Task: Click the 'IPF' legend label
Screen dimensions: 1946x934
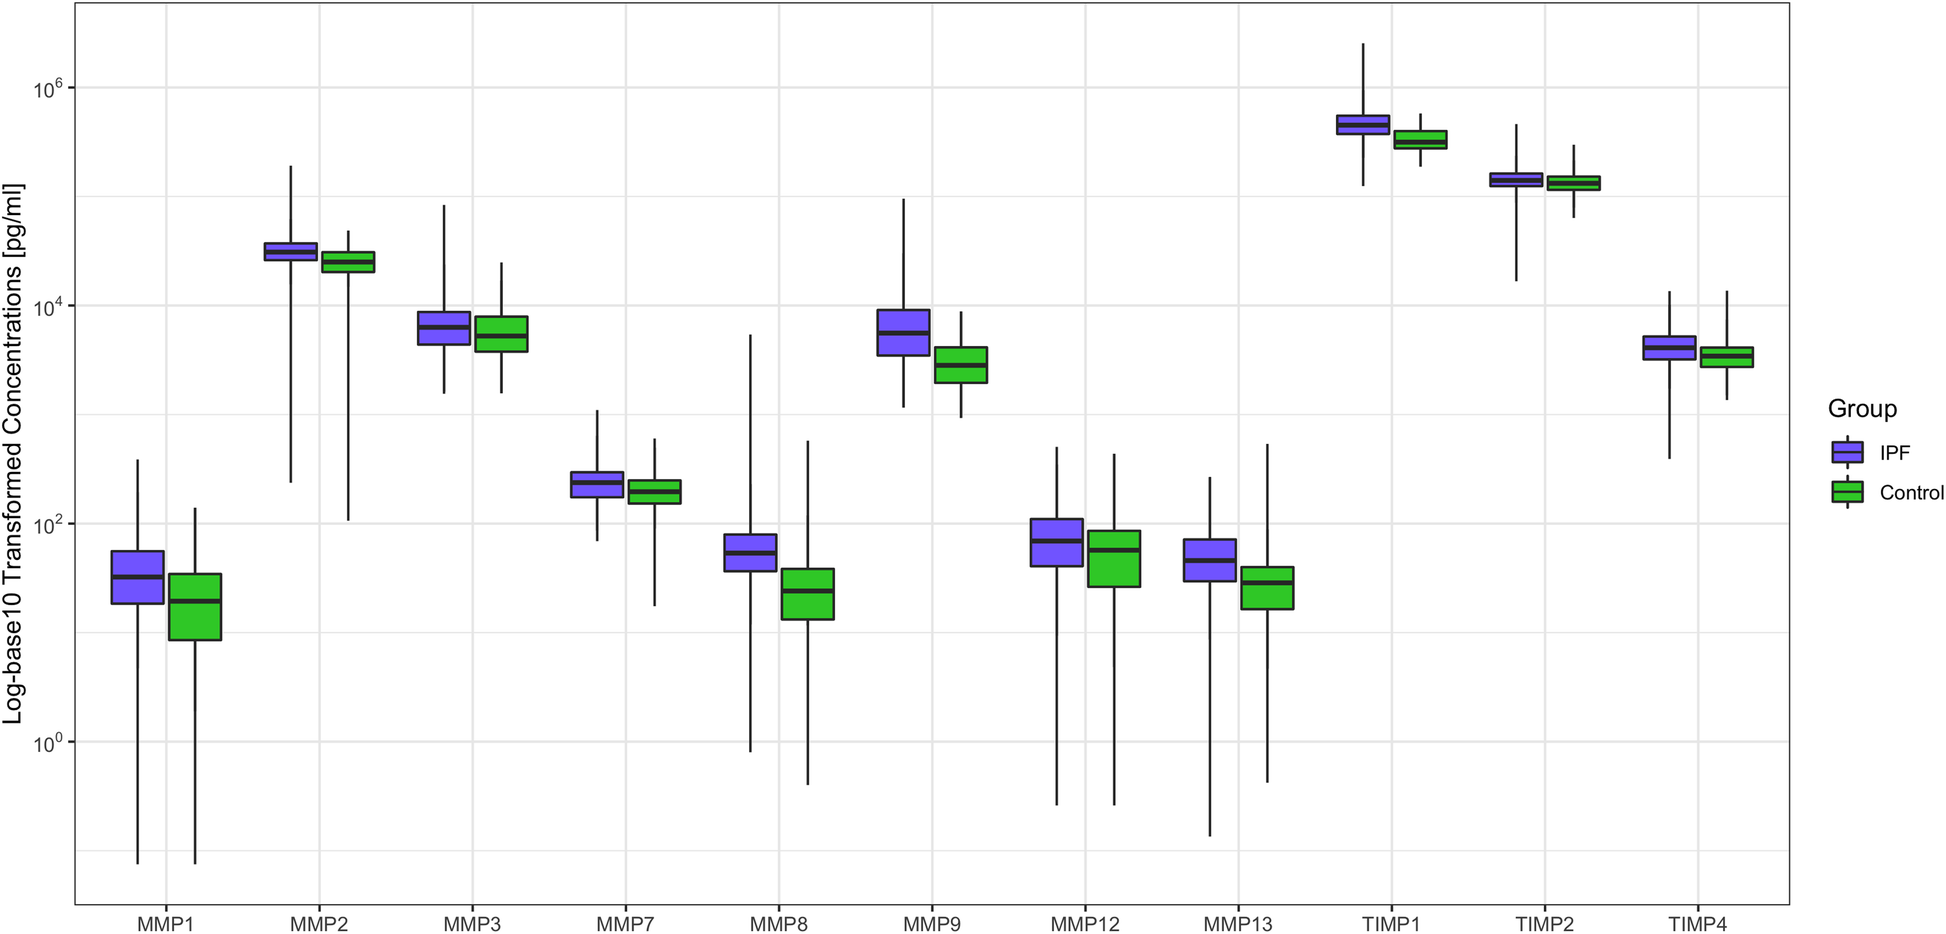Action: 1895,453
